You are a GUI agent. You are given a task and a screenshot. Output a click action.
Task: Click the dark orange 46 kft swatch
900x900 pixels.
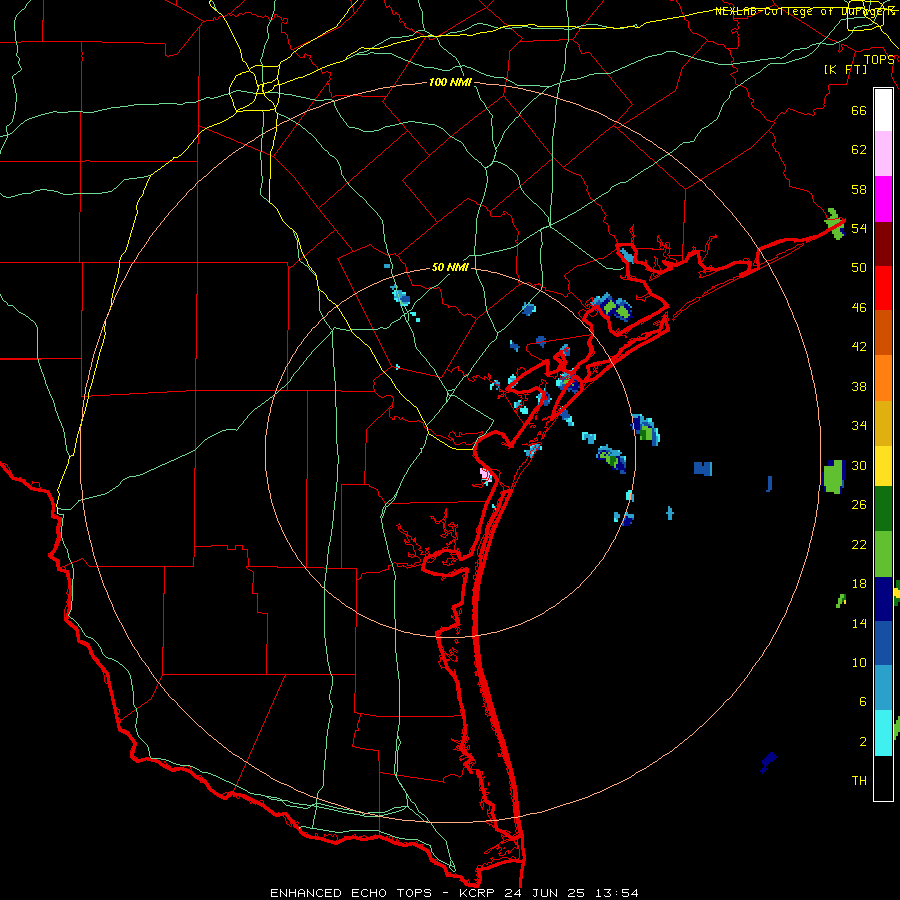[x=883, y=333]
